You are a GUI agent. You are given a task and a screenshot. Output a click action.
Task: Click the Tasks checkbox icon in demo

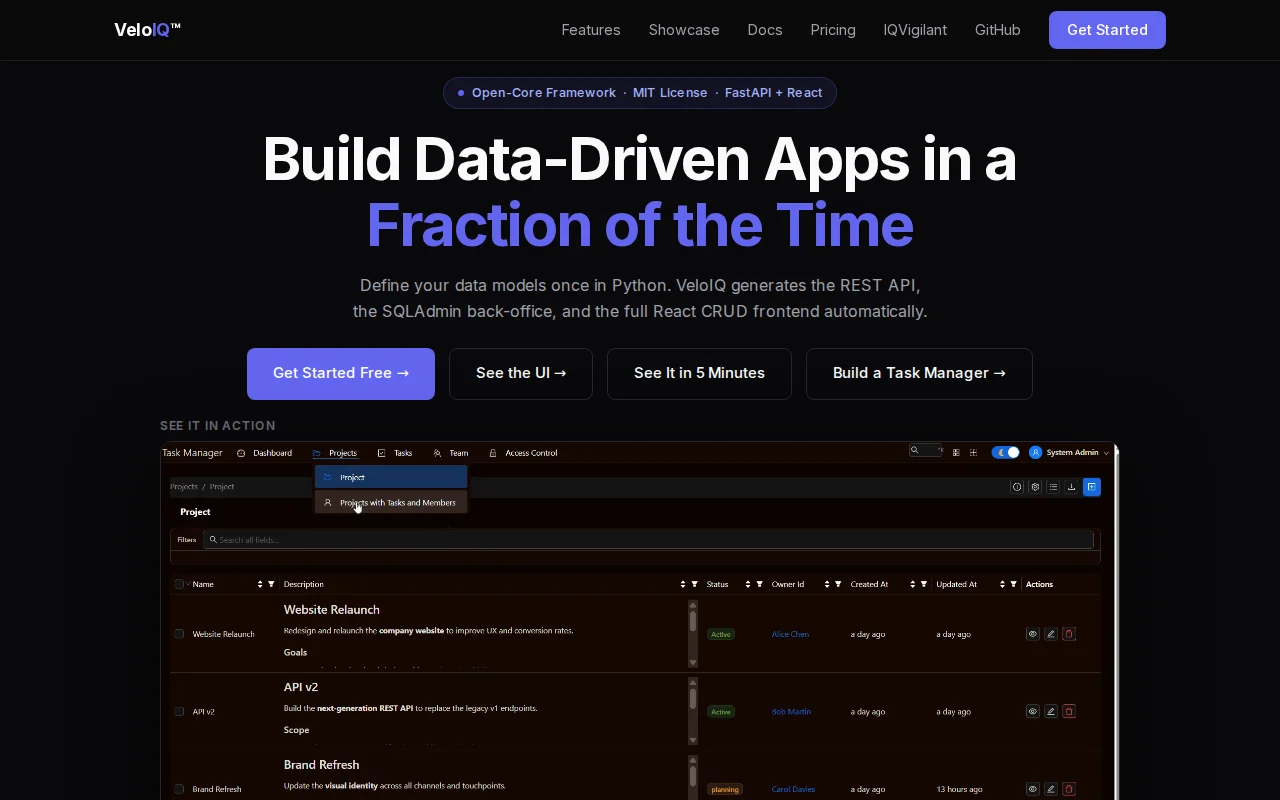382,453
